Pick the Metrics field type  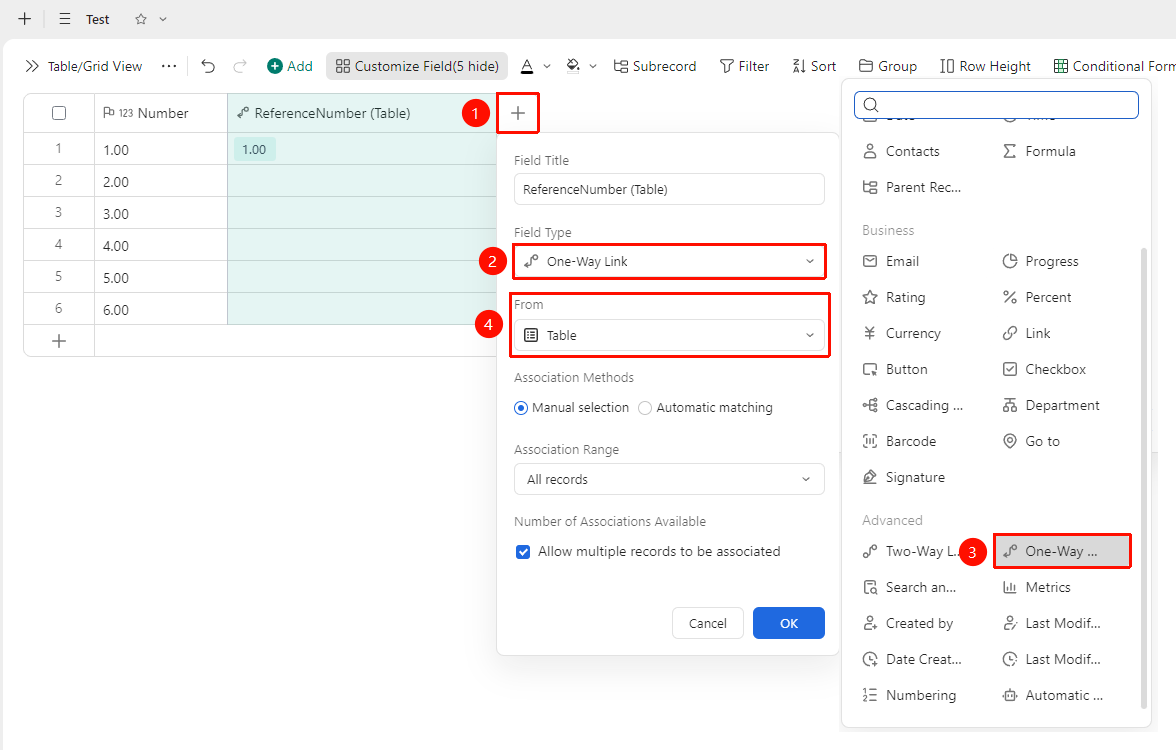[x=1036, y=587]
